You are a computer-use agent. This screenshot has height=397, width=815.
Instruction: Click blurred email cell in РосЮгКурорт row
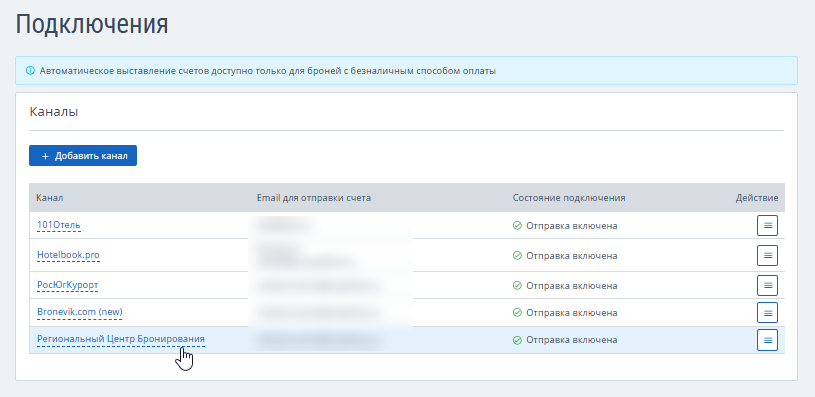pos(318,286)
